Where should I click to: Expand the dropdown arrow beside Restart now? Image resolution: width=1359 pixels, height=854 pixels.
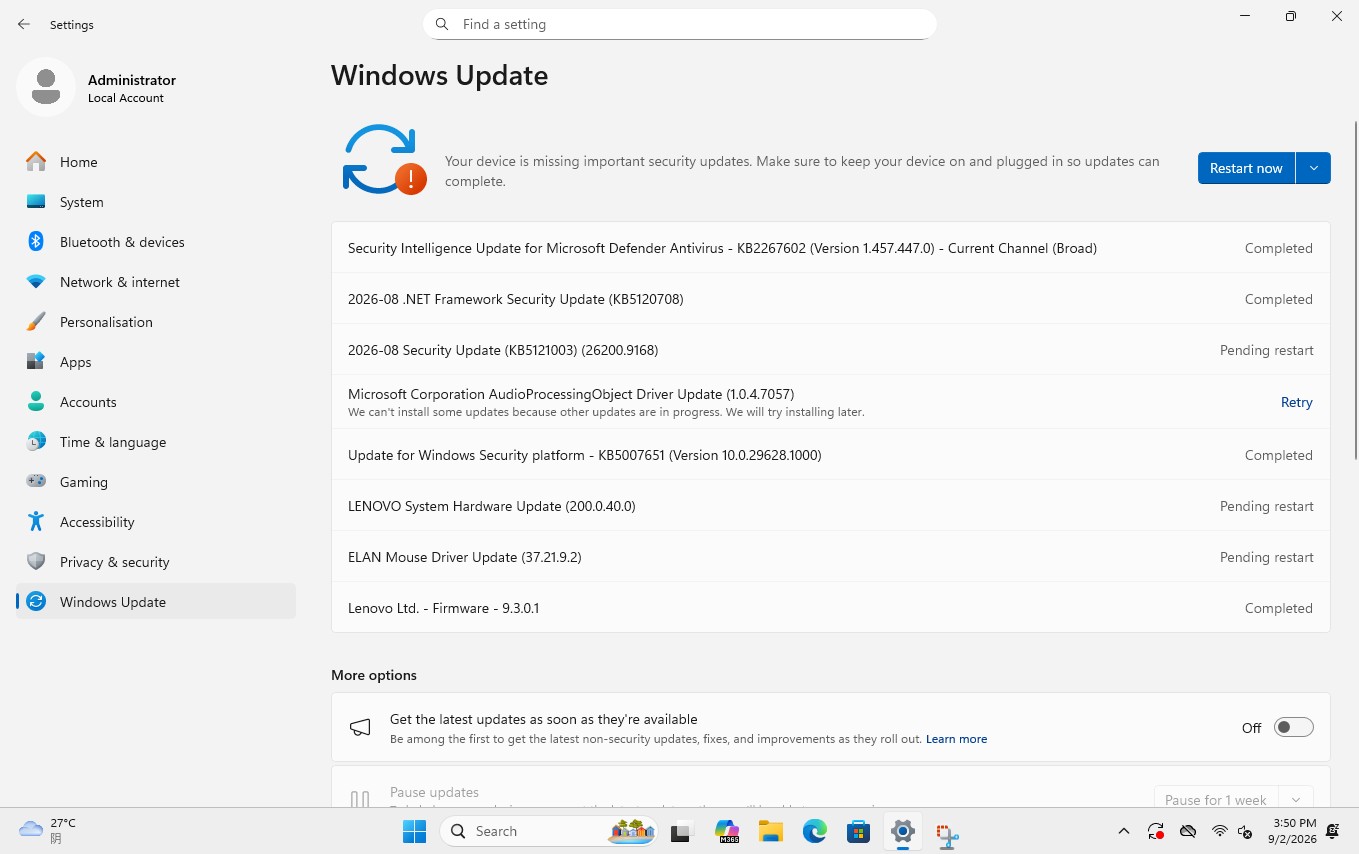(1313, 168)
